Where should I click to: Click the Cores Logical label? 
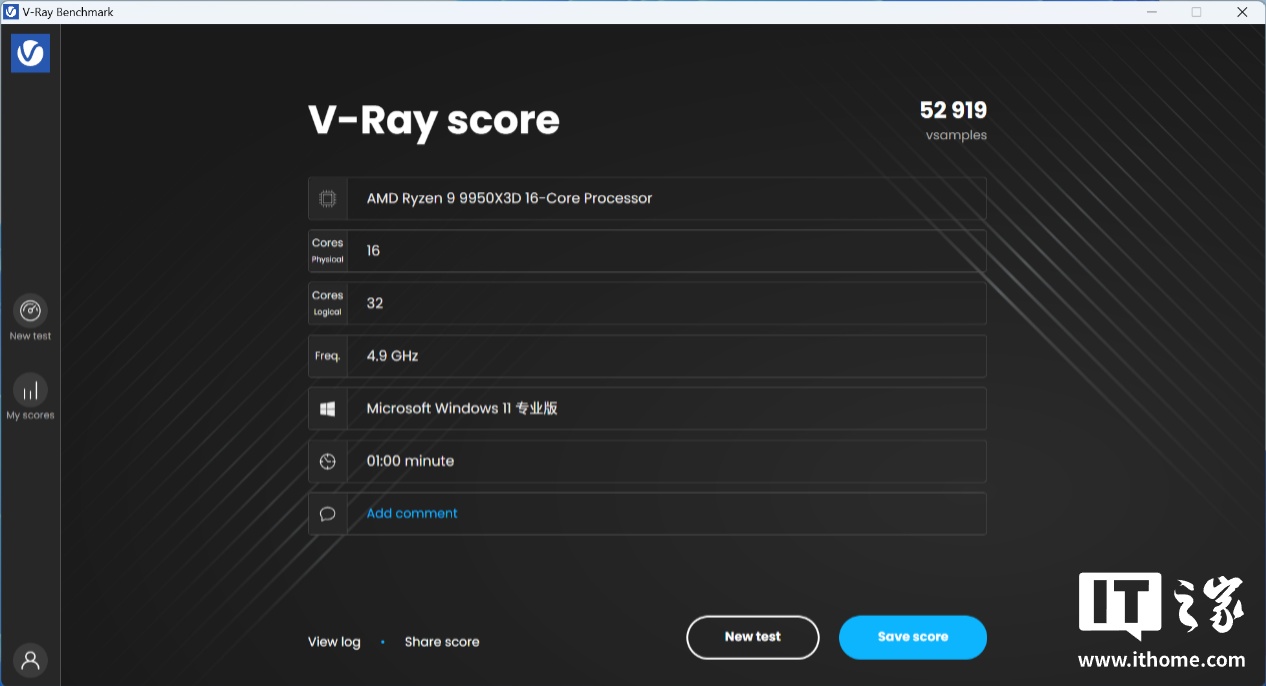[327, 303]
